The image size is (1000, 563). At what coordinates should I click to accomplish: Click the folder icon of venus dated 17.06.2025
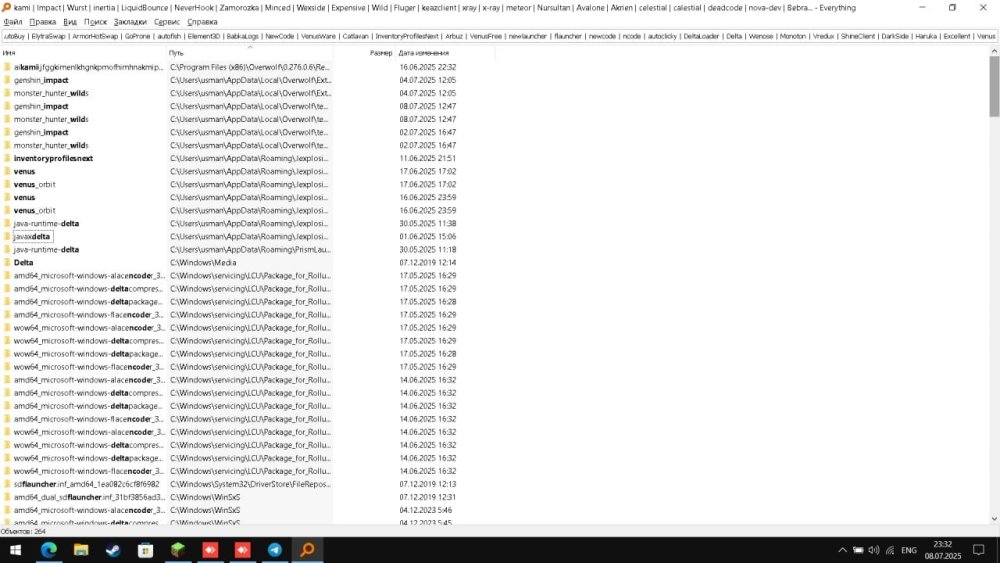coord(7,172)
